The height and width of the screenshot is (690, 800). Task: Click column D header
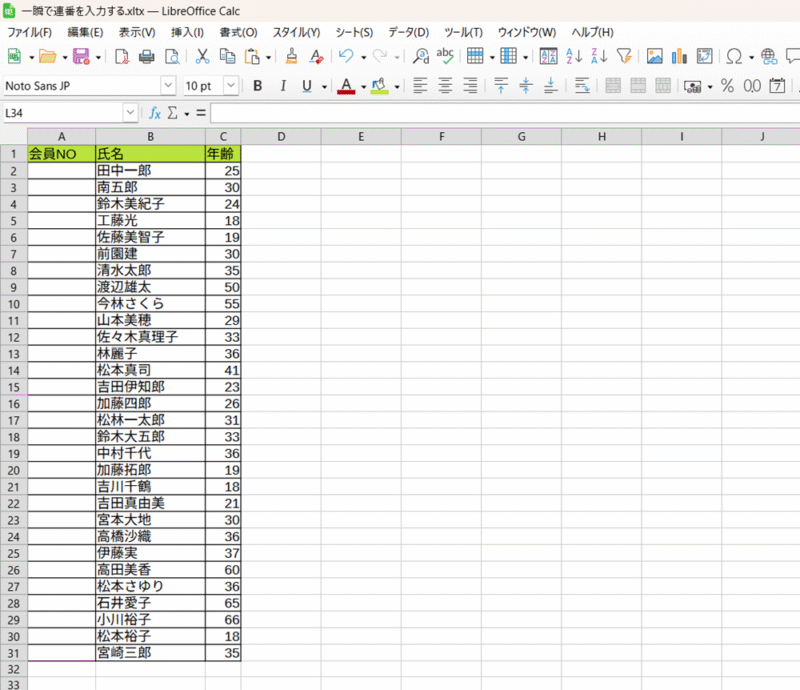coord(281,136)
